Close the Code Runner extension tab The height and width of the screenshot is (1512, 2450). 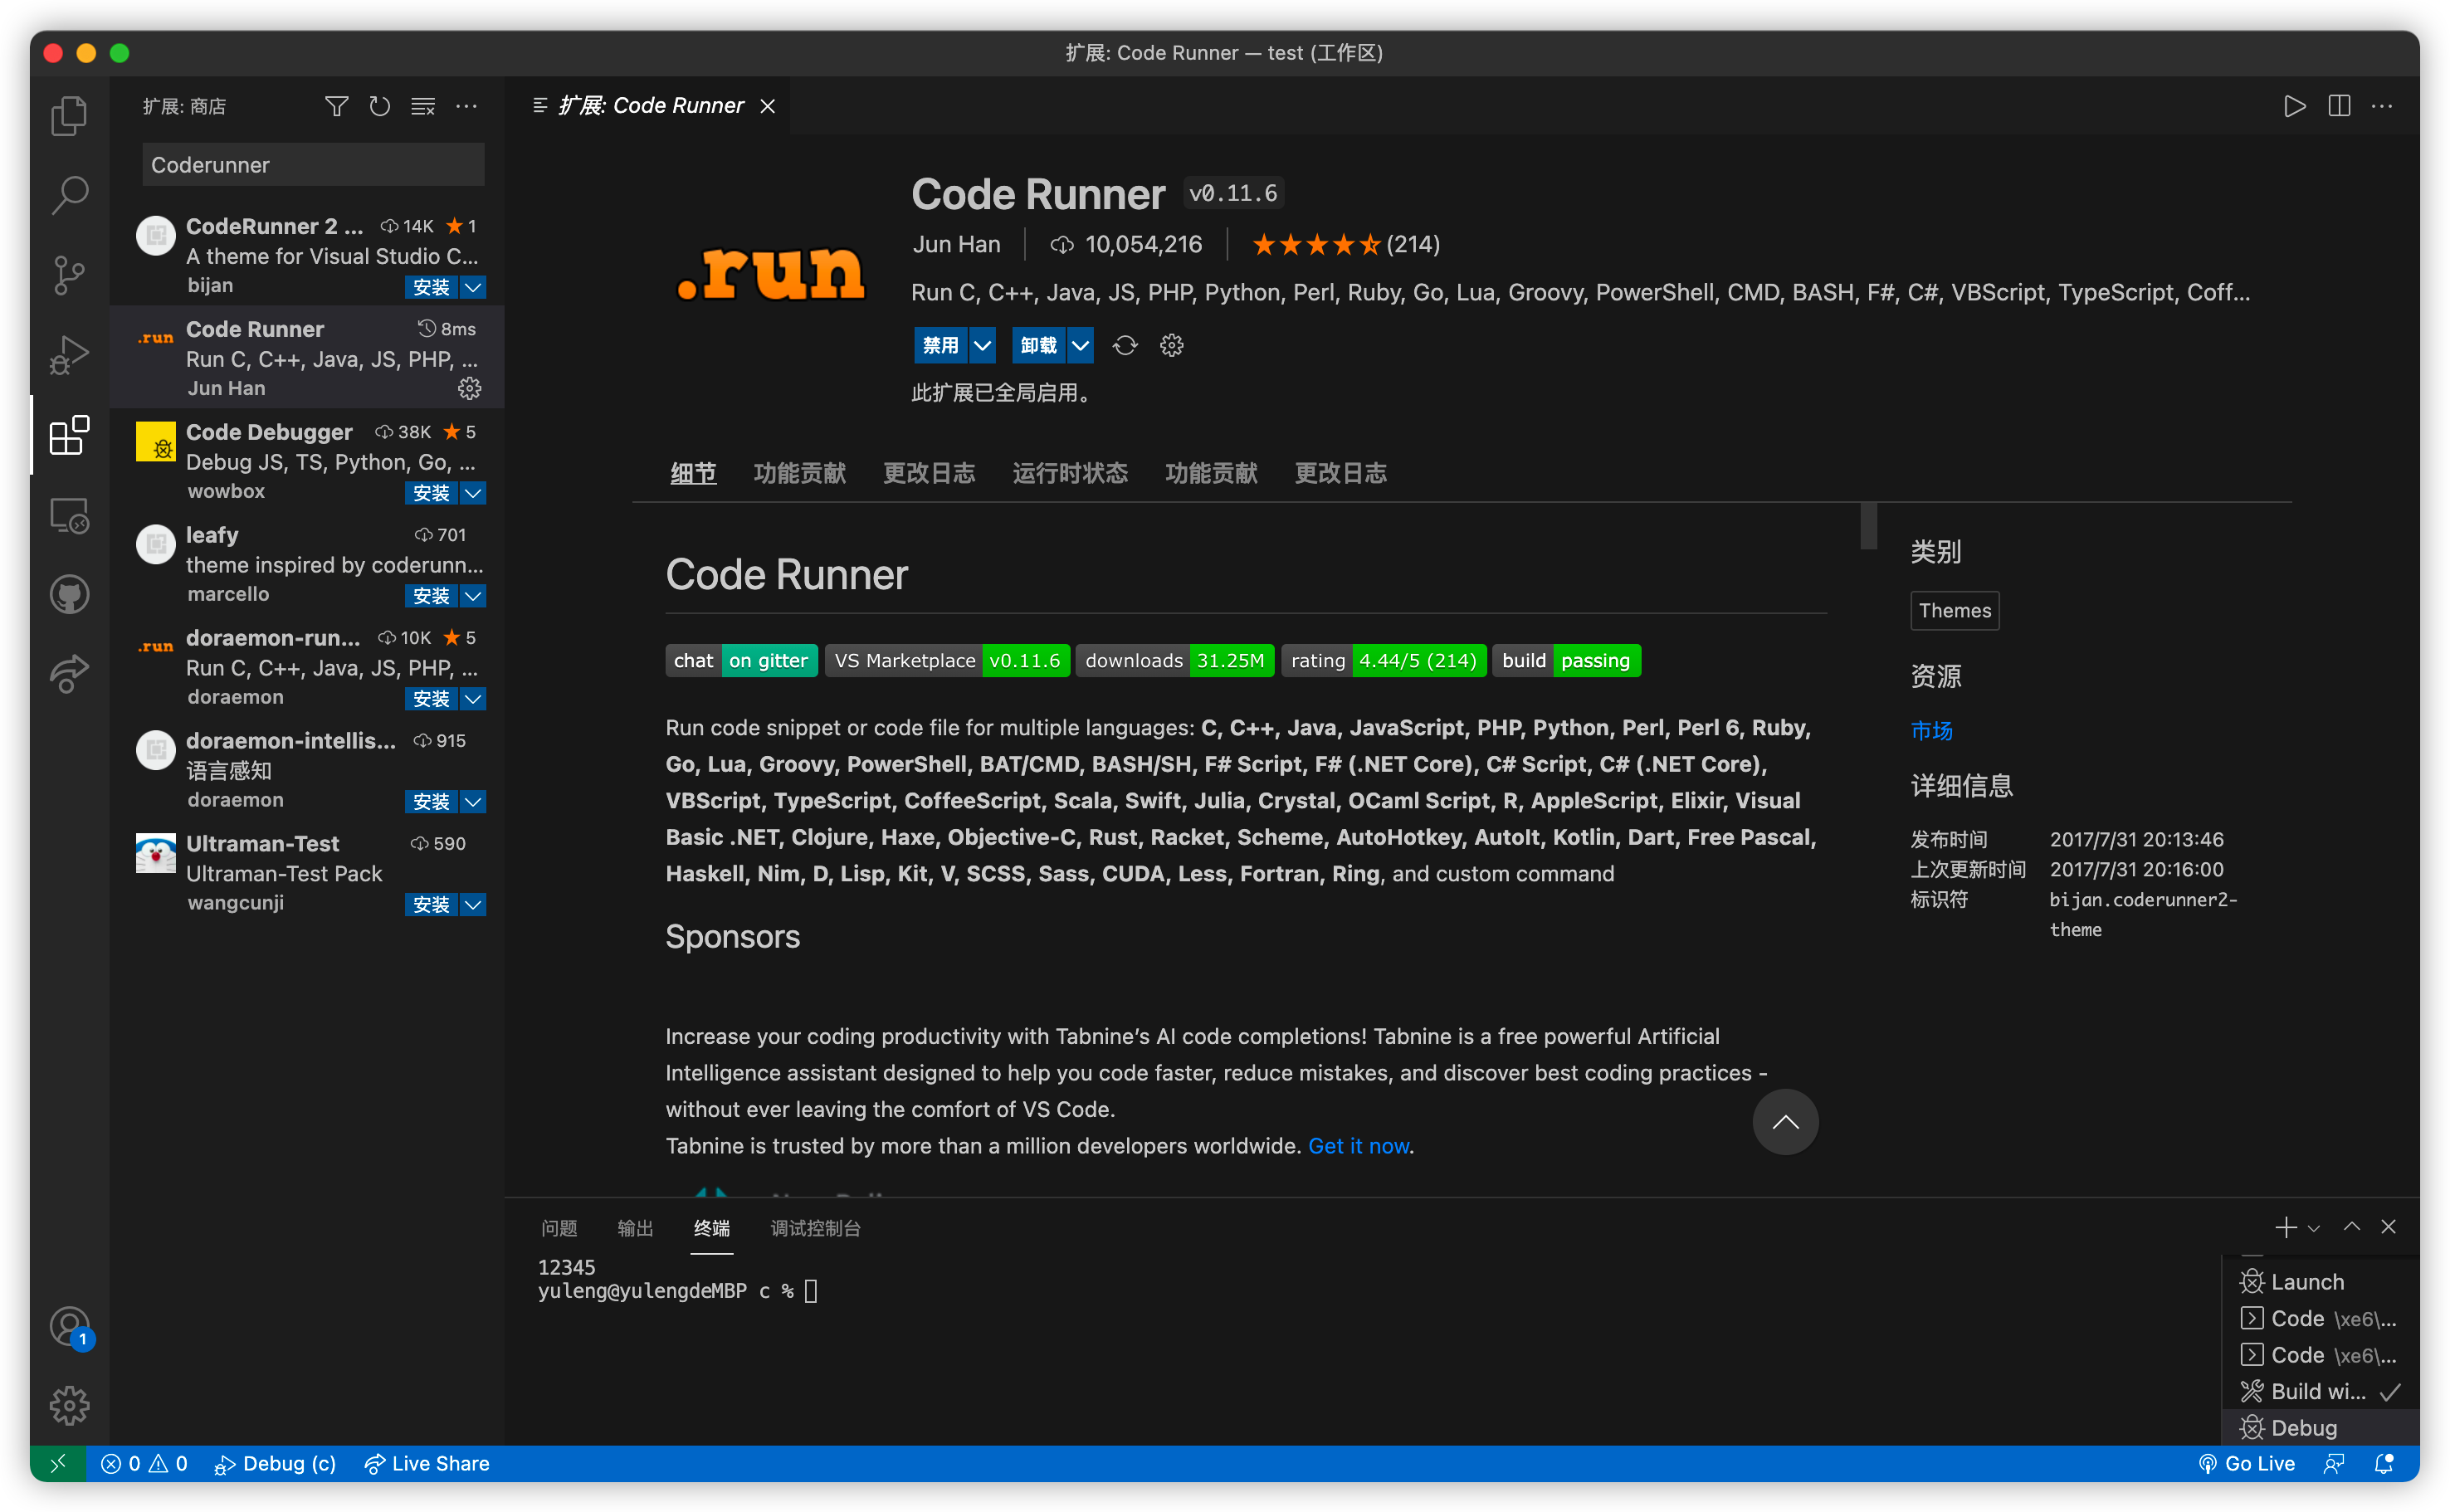pos(767,106)
